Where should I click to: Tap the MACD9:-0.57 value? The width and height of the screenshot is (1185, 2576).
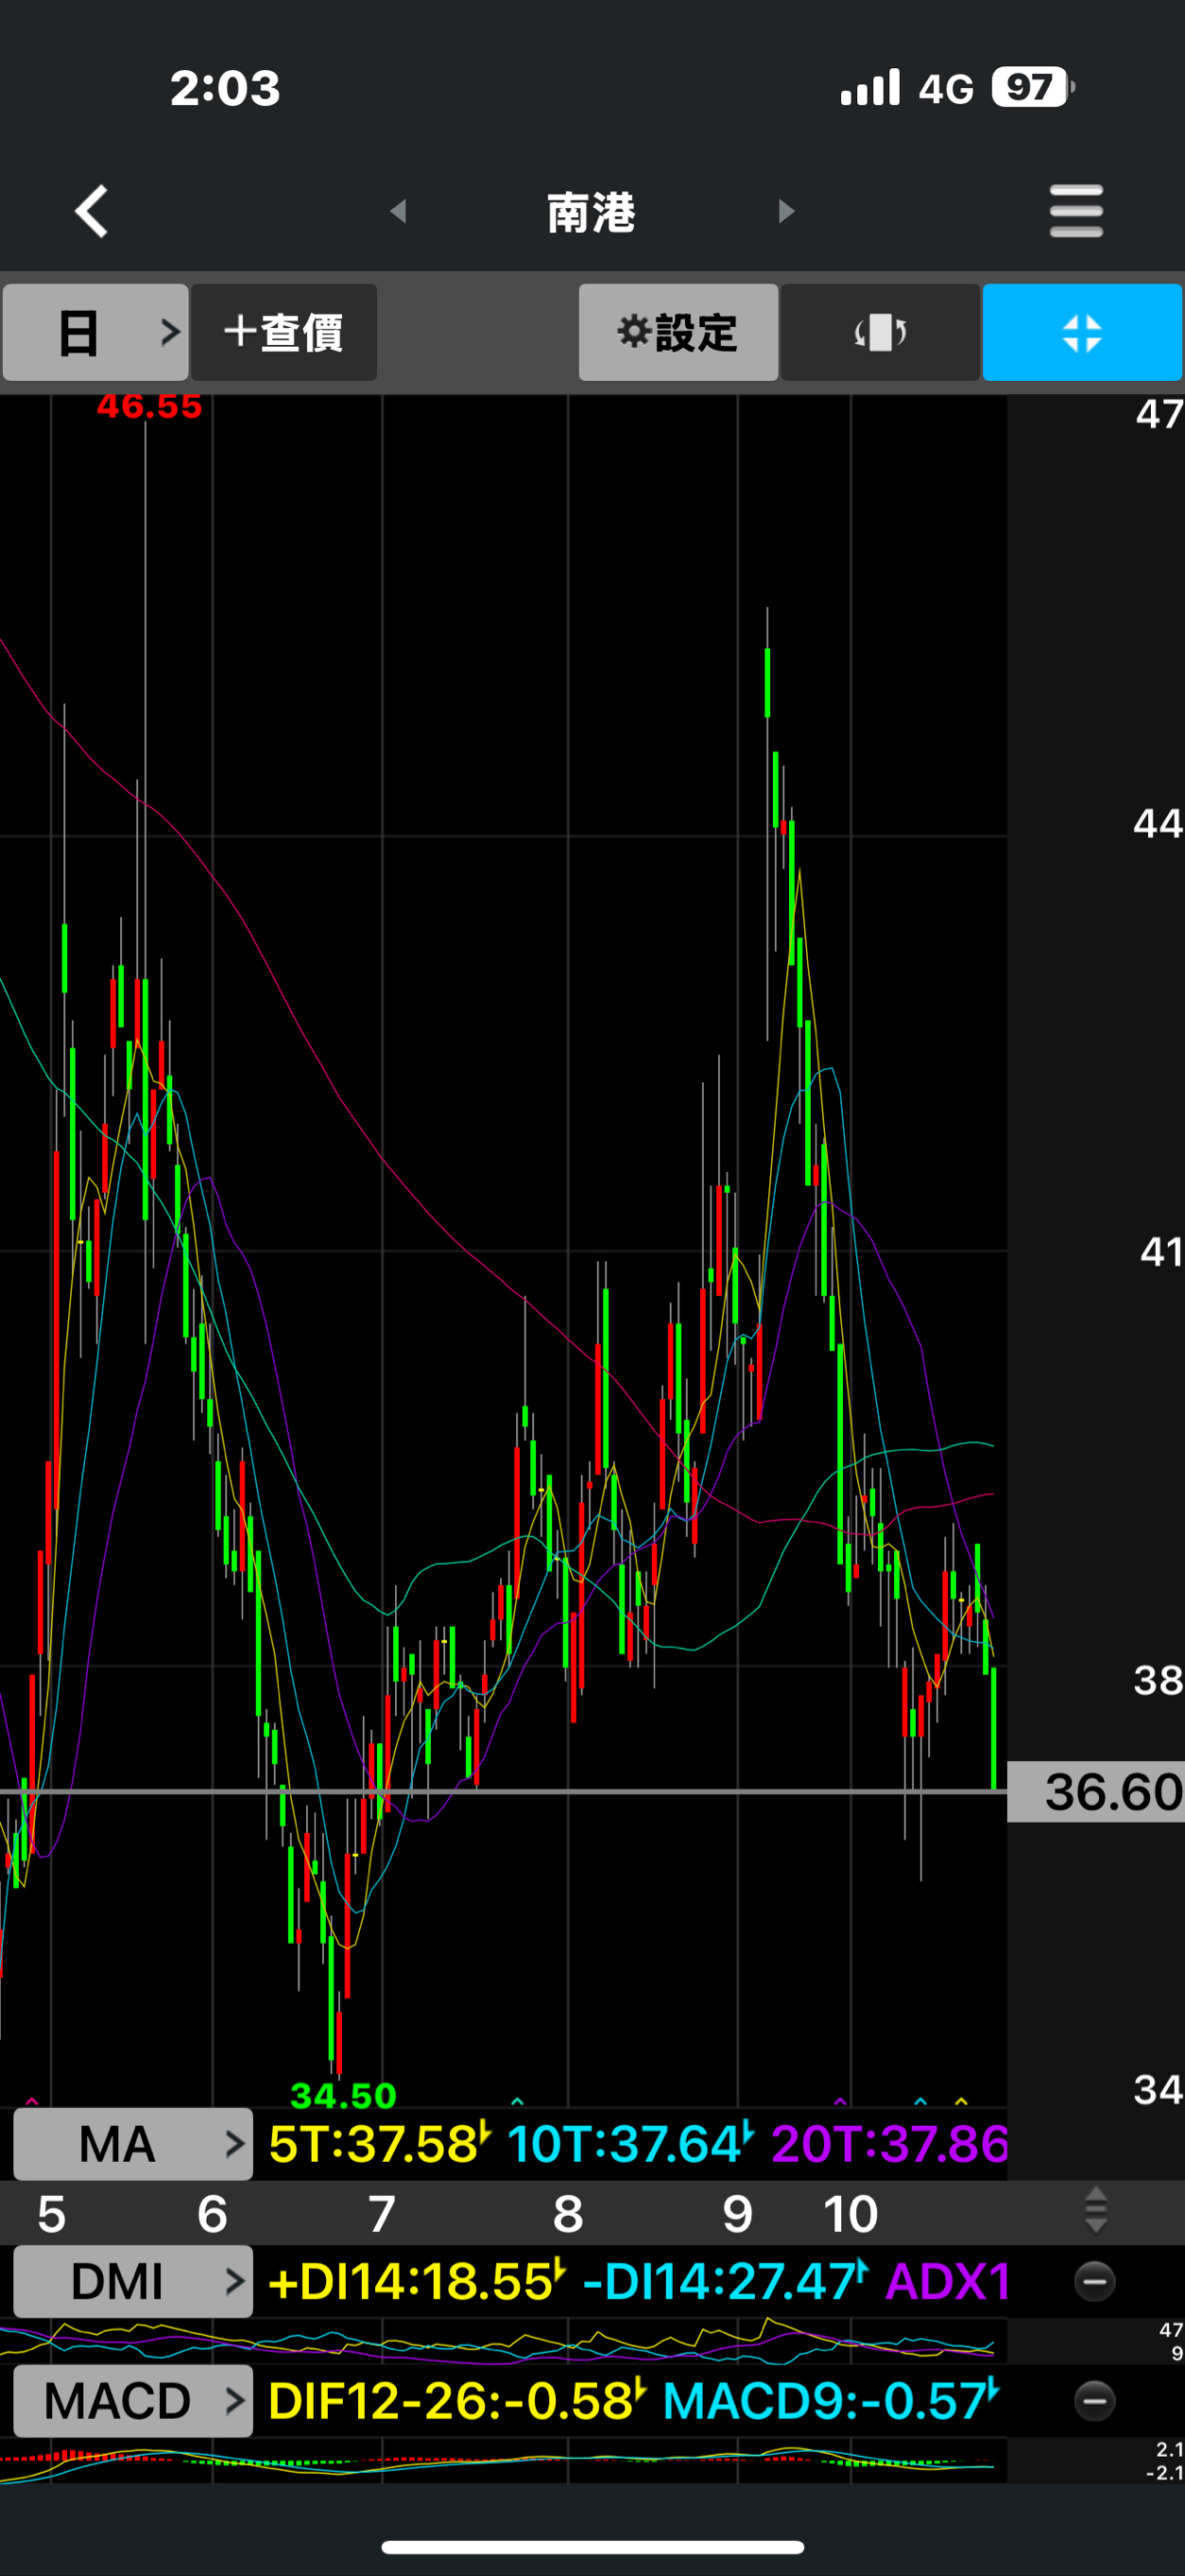pyautogui.click(x=830, y=2400)
